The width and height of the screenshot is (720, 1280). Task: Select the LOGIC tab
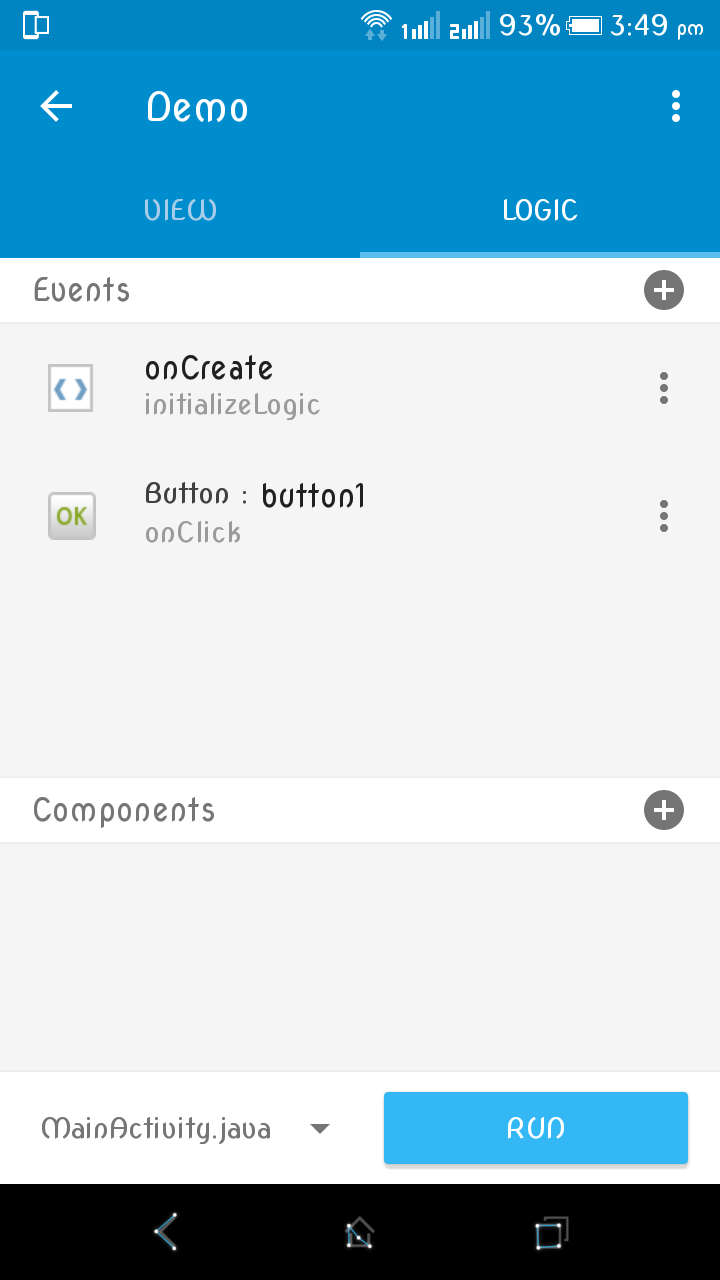coord(540,210)
